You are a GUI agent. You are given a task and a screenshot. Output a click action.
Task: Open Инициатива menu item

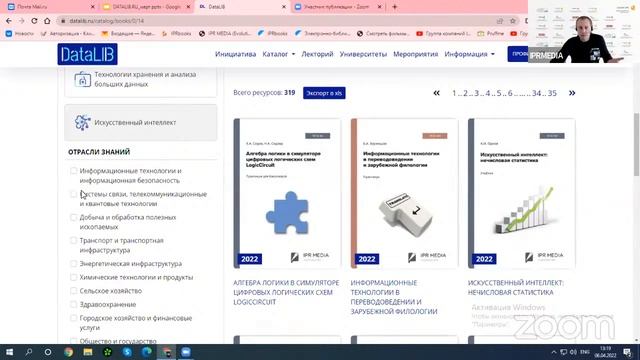click(236, 54)
